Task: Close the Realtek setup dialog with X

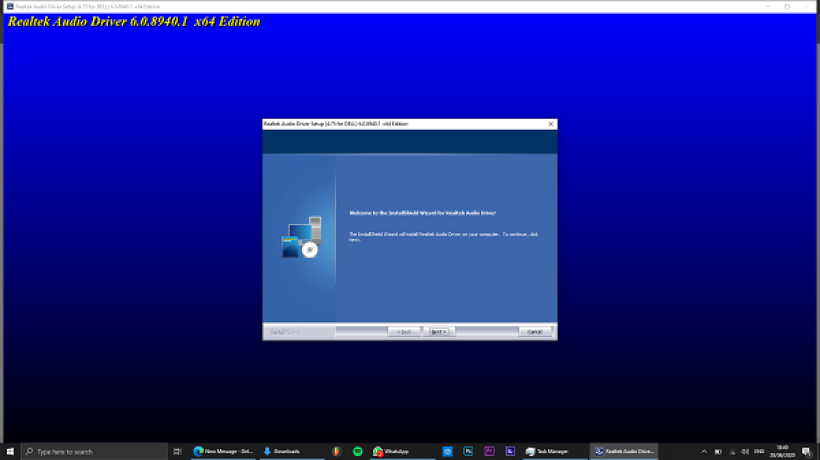Action: click(x=551, y=124)
